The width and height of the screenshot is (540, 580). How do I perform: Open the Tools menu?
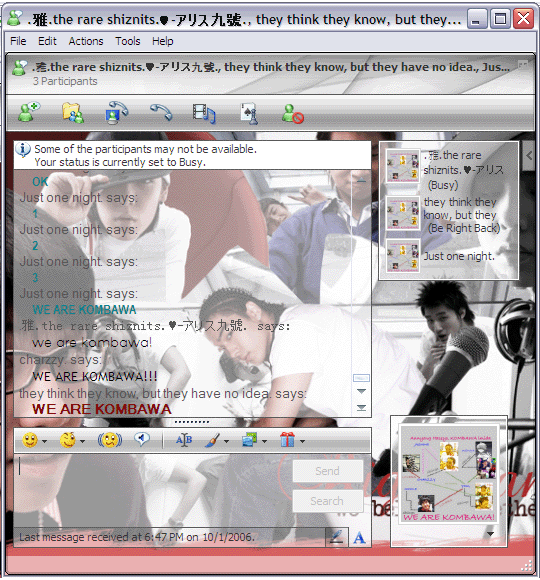[128, 41]
